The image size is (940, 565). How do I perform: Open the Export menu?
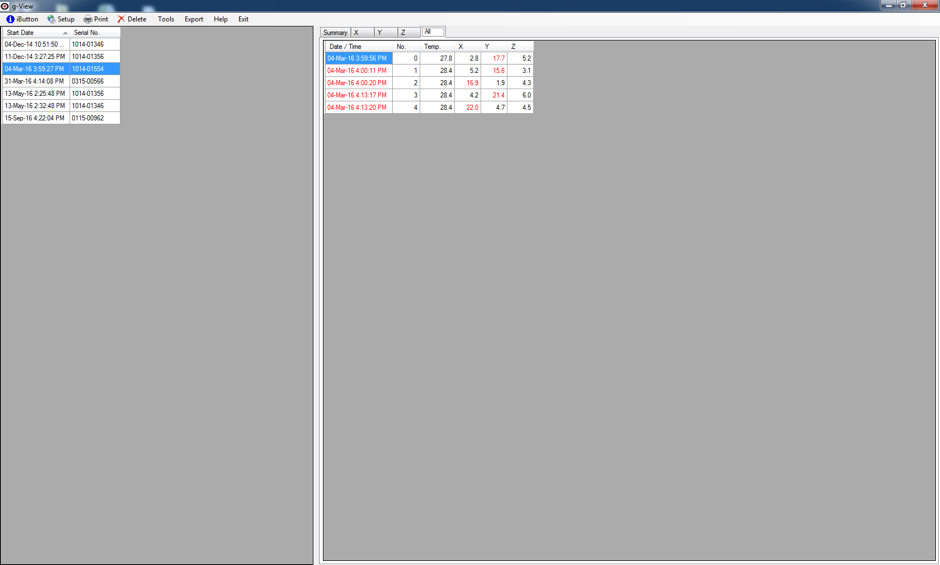point(194,19)
